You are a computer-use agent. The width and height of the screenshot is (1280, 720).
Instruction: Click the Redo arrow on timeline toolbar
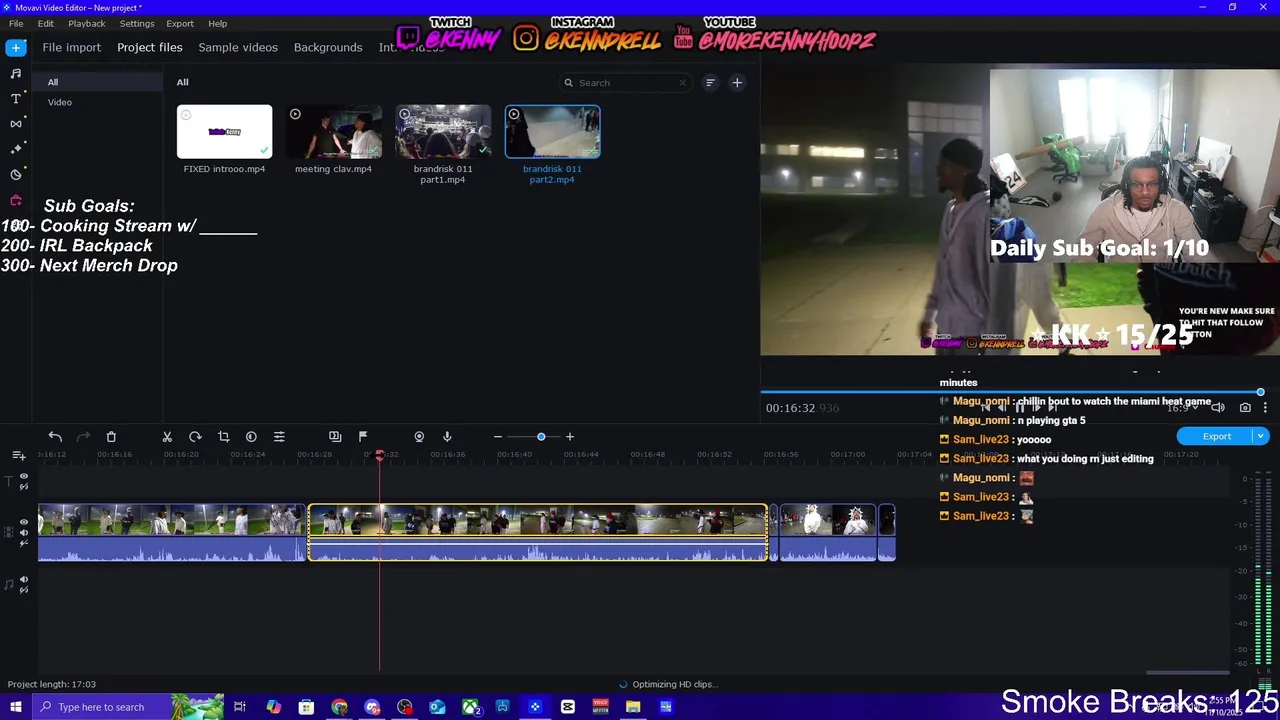coord(83,437)
